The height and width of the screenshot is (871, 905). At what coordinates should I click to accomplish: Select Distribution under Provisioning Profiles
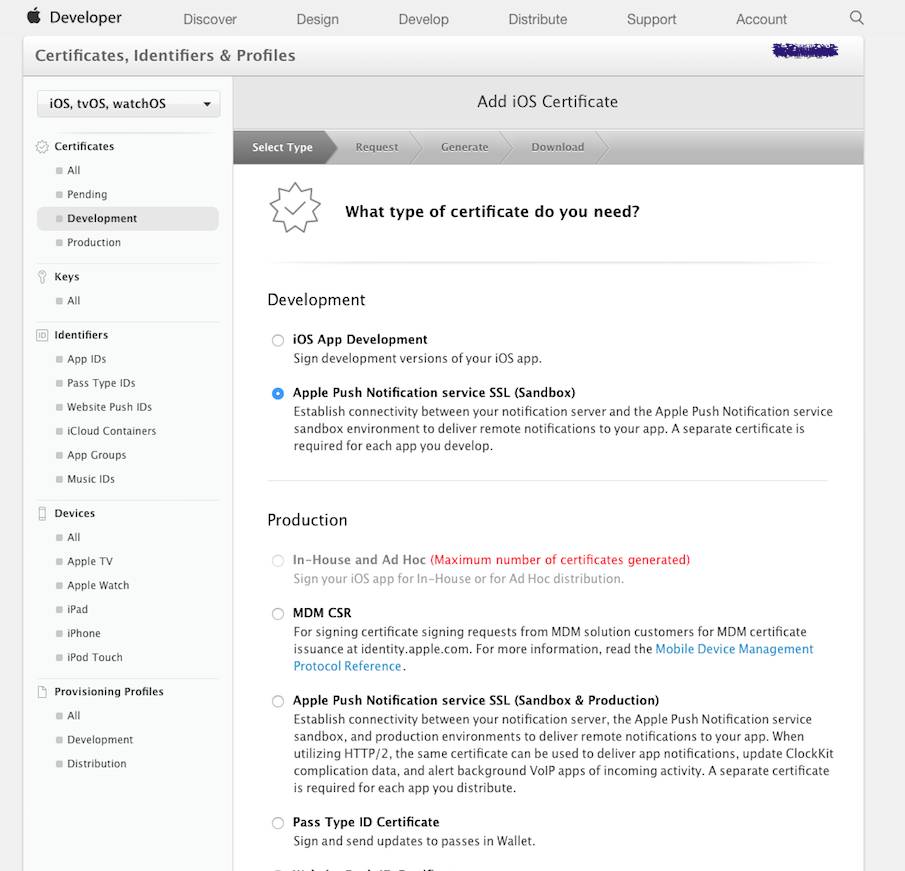(x=97, y=764)
